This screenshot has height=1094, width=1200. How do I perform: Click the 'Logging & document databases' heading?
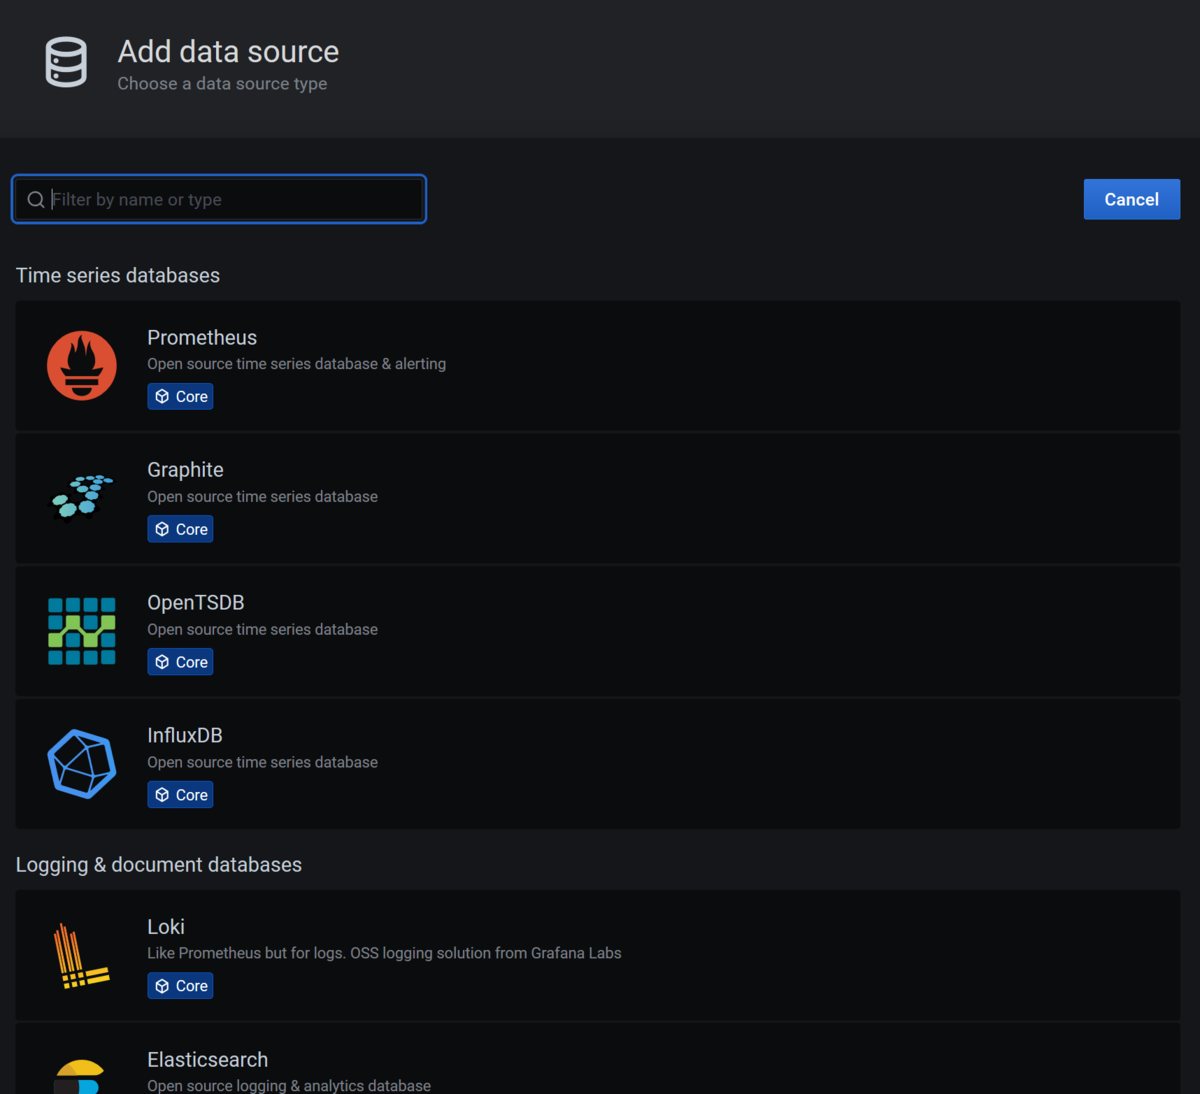[159, 865]
